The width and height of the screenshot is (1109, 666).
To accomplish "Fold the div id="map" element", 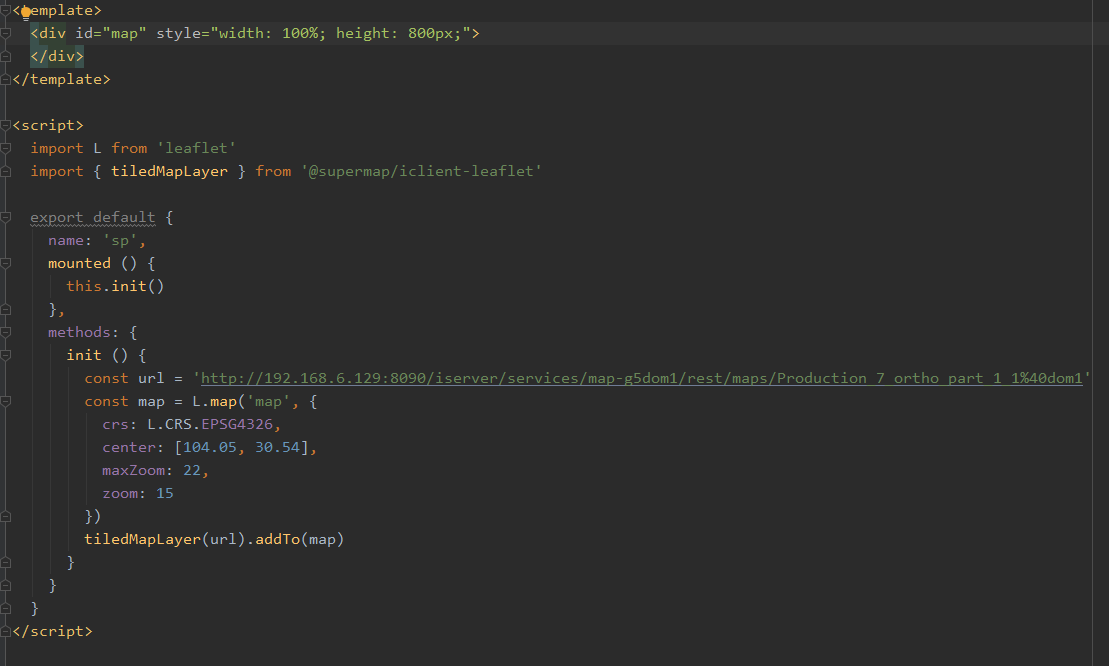I will [6, 34].
